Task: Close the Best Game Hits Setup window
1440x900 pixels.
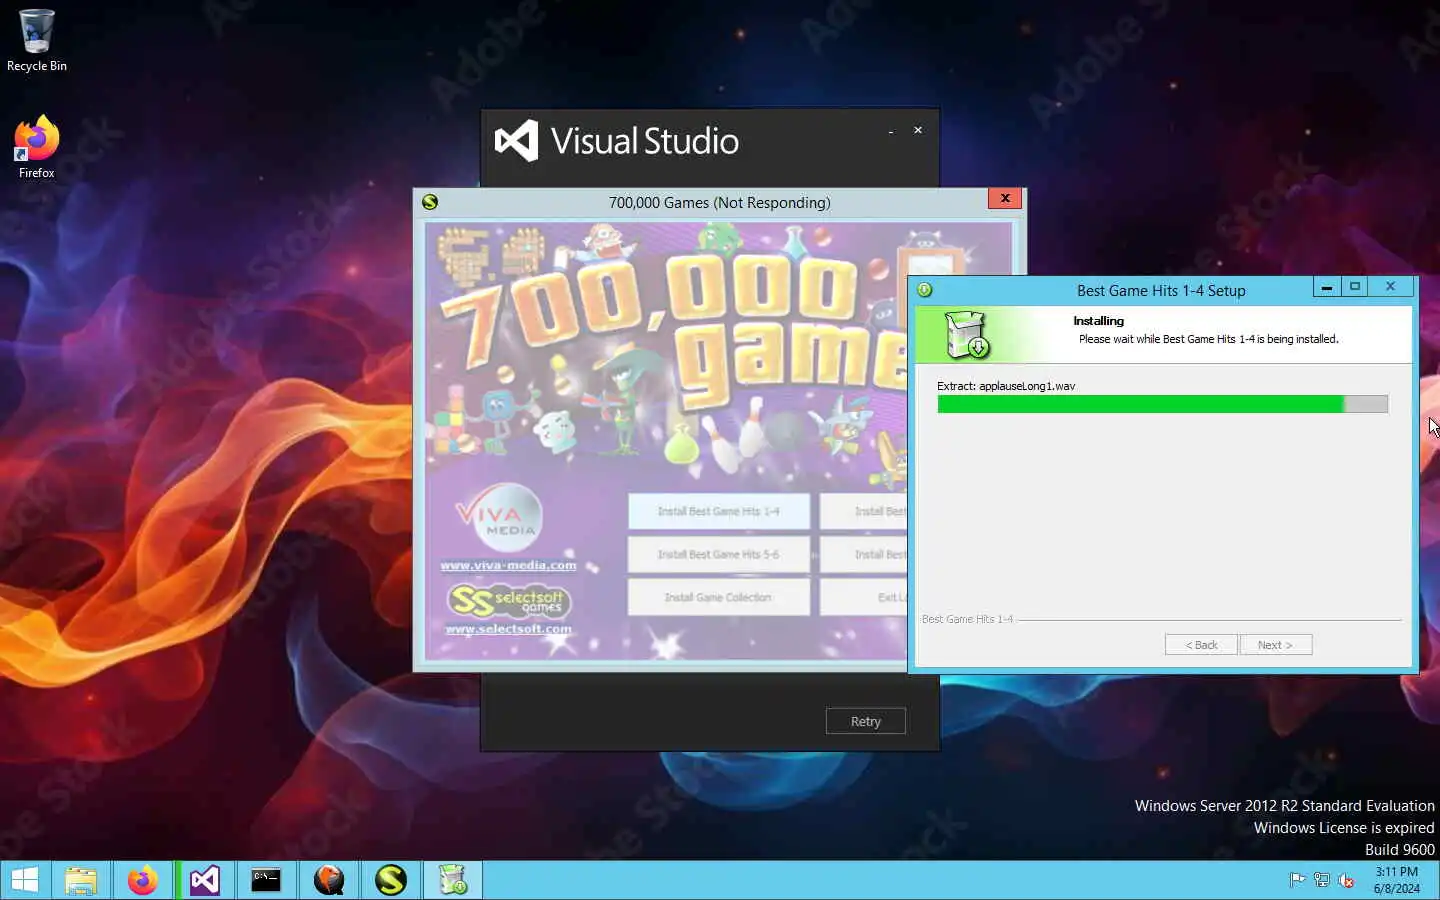Action: (x=1390, y=287)
